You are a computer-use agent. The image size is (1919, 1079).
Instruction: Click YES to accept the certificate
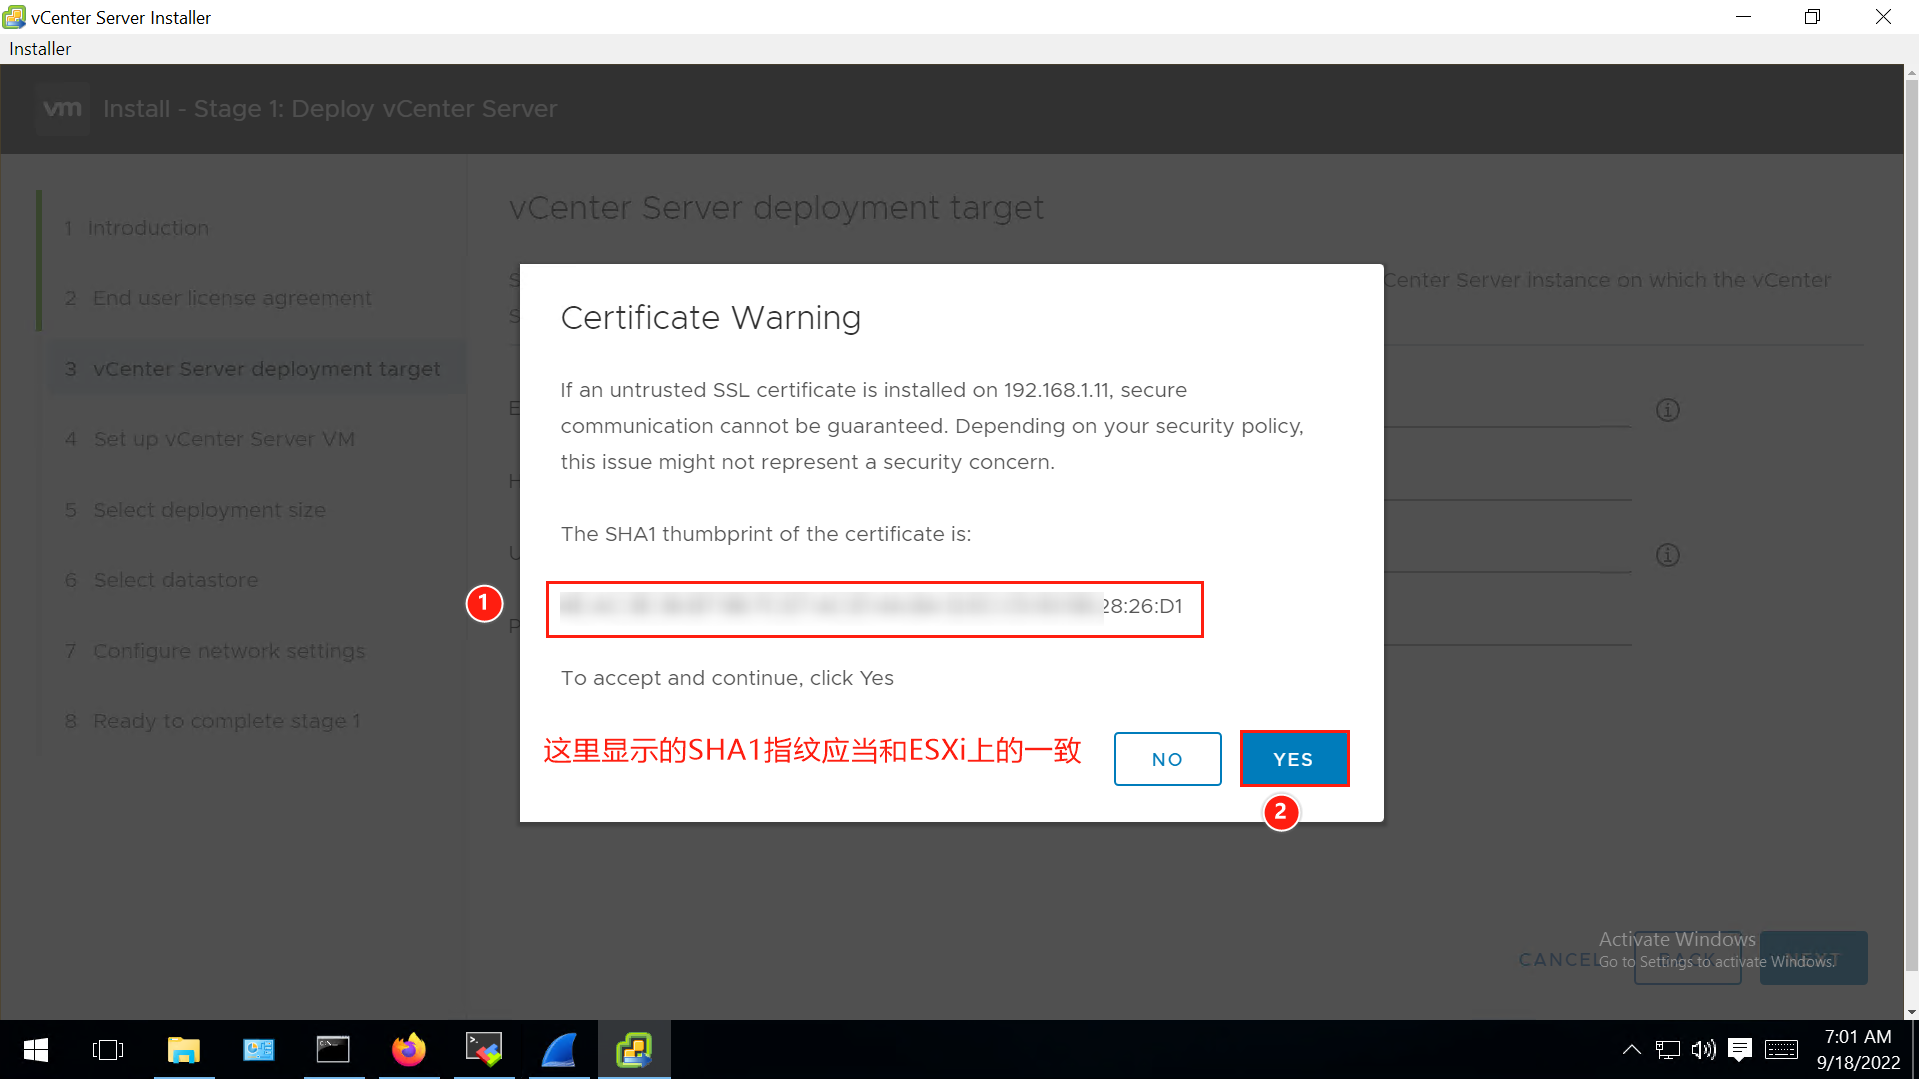tap(1294, 759)
